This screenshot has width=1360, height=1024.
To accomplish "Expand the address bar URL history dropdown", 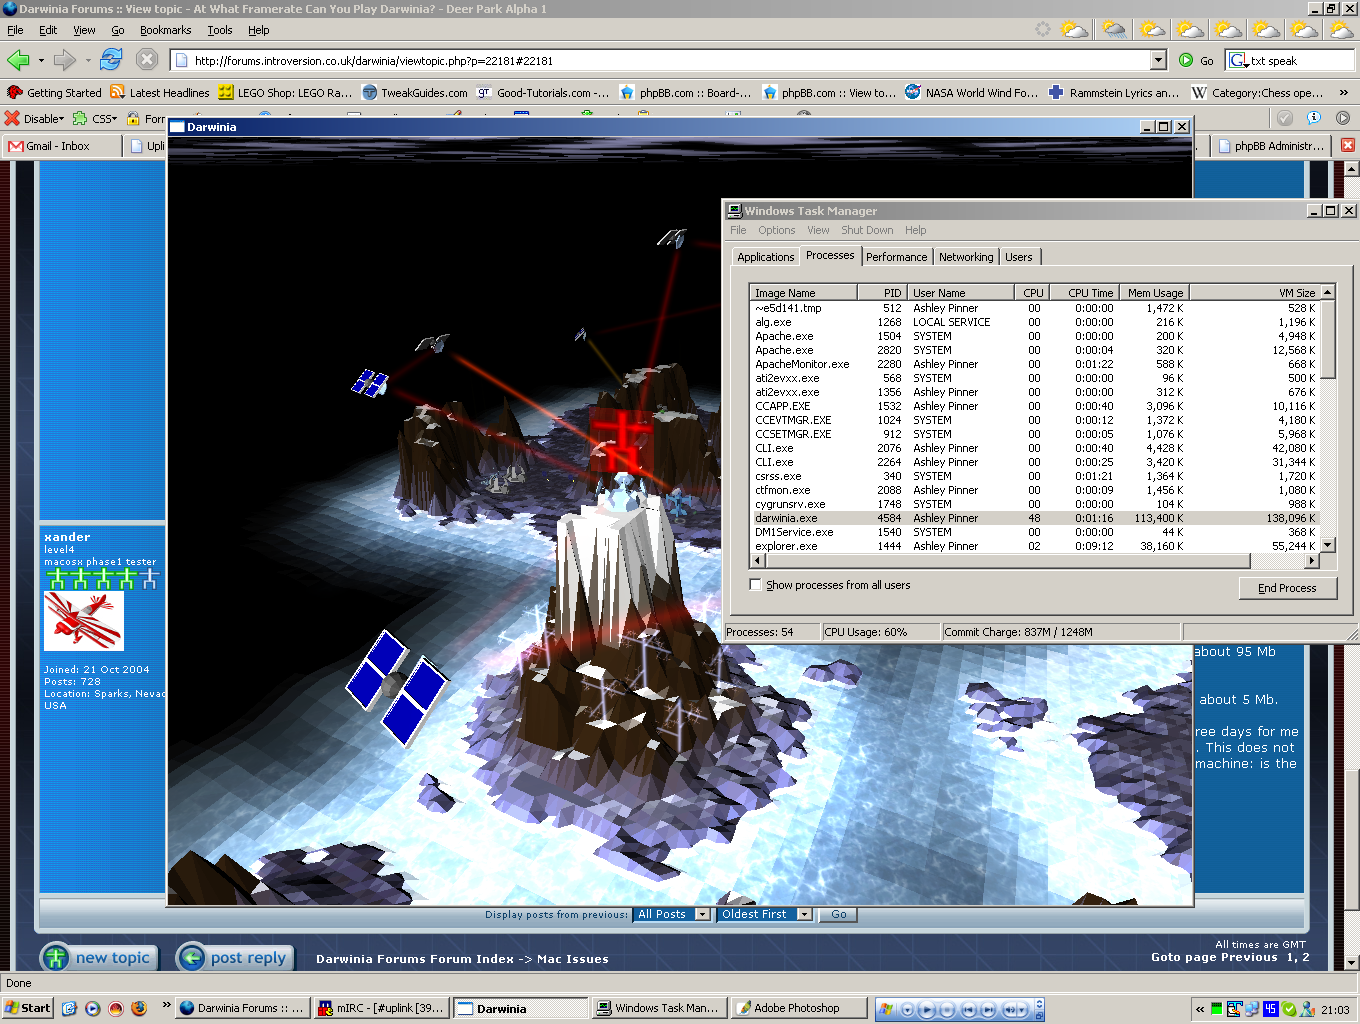I will pyautogui.click(x=1158, y=60).
